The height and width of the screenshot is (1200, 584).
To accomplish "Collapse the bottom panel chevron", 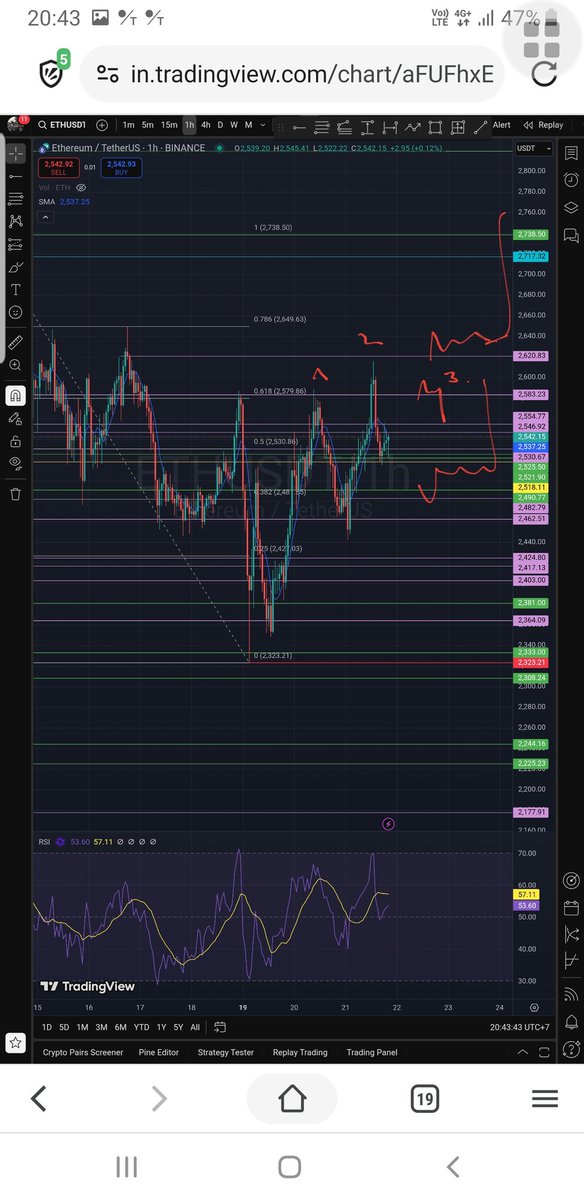I will [x=524, y=1052].
